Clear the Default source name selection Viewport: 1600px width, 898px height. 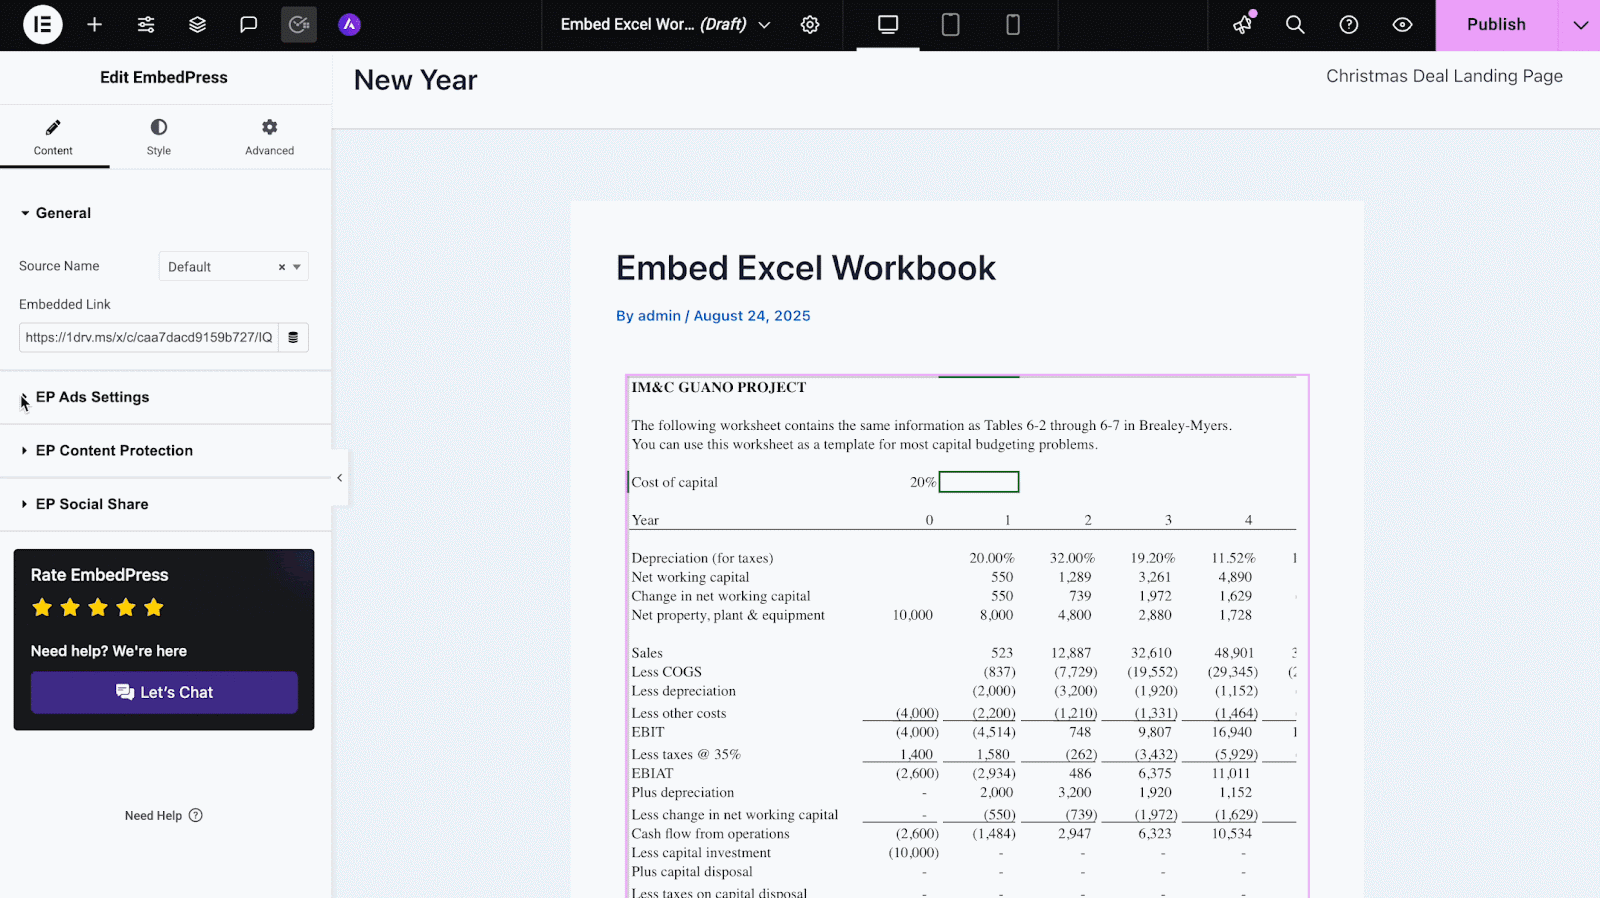click(x=282, y=267)
